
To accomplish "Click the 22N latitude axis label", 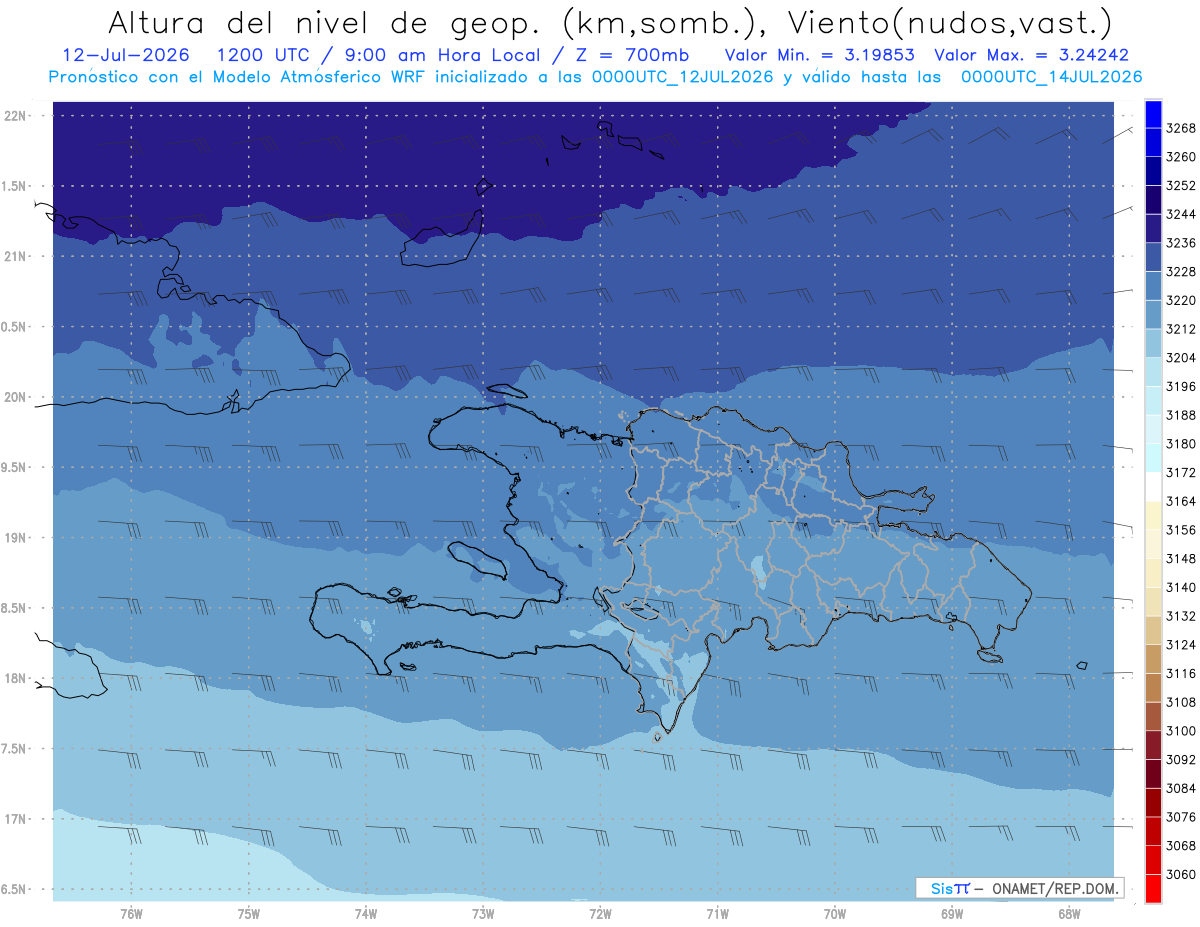I will (17, 115).
